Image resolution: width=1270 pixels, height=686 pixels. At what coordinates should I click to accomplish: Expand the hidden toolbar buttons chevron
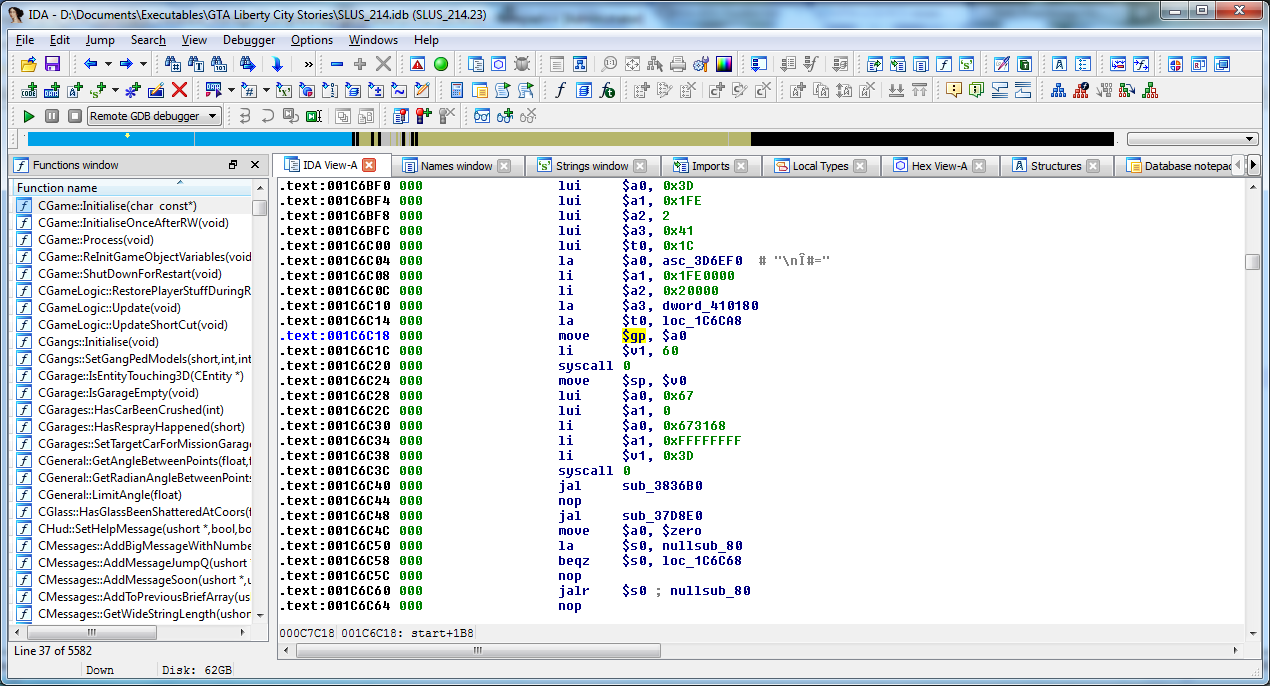309,64
